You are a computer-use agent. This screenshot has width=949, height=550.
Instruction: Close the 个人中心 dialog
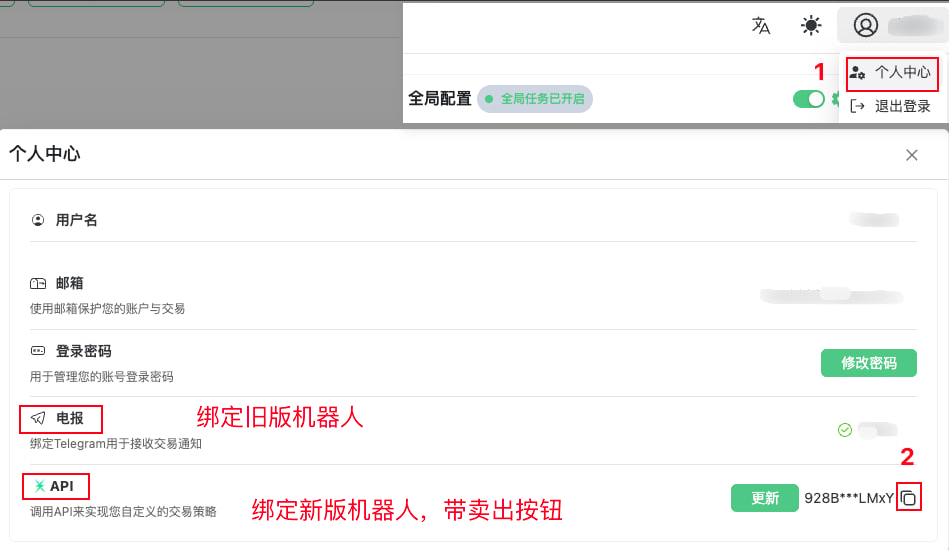(911, 155)
